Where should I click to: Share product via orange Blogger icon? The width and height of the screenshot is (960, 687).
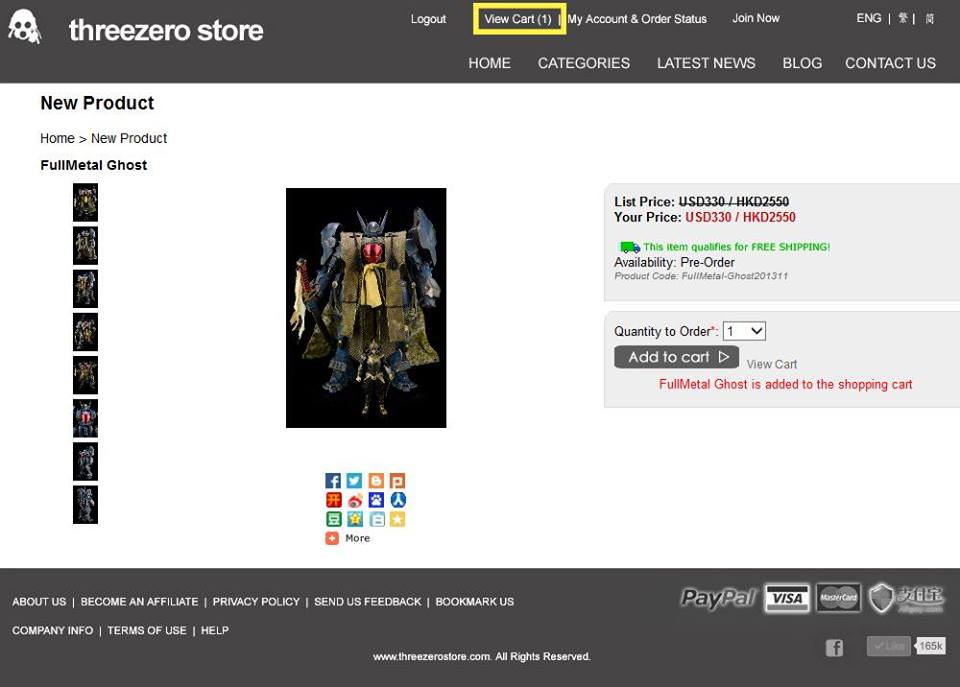(376, 481)
